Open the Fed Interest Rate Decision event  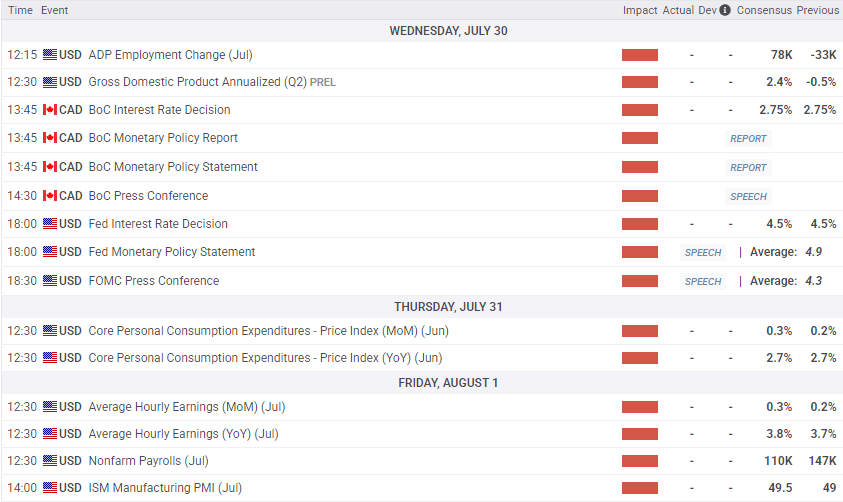click(x=158, y=224)
